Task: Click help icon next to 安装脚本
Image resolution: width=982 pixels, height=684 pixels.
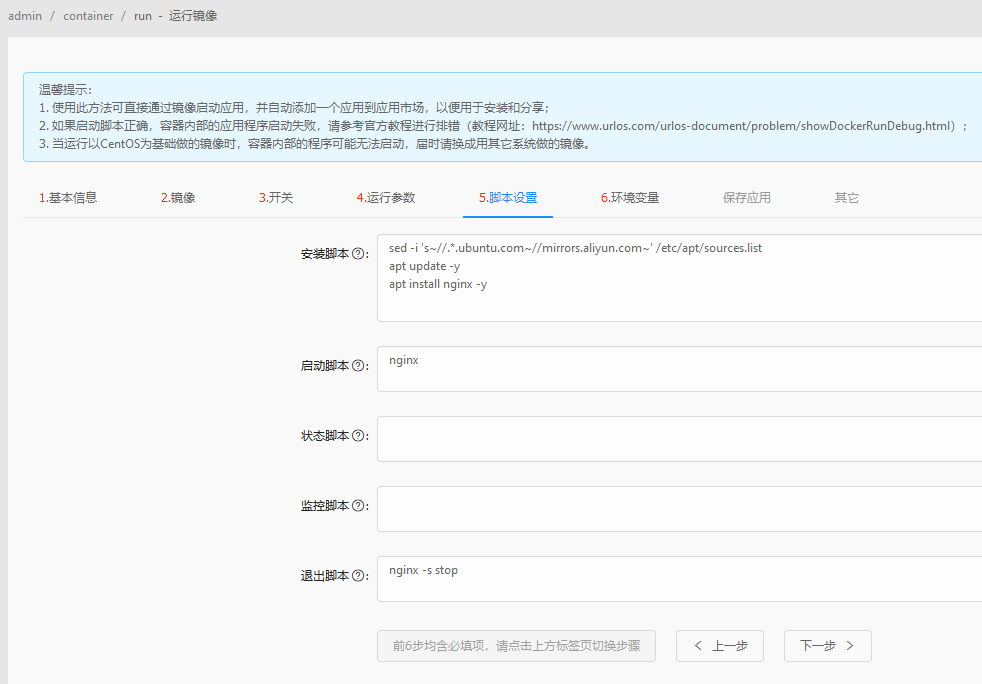Action: [x=358, y=254]
